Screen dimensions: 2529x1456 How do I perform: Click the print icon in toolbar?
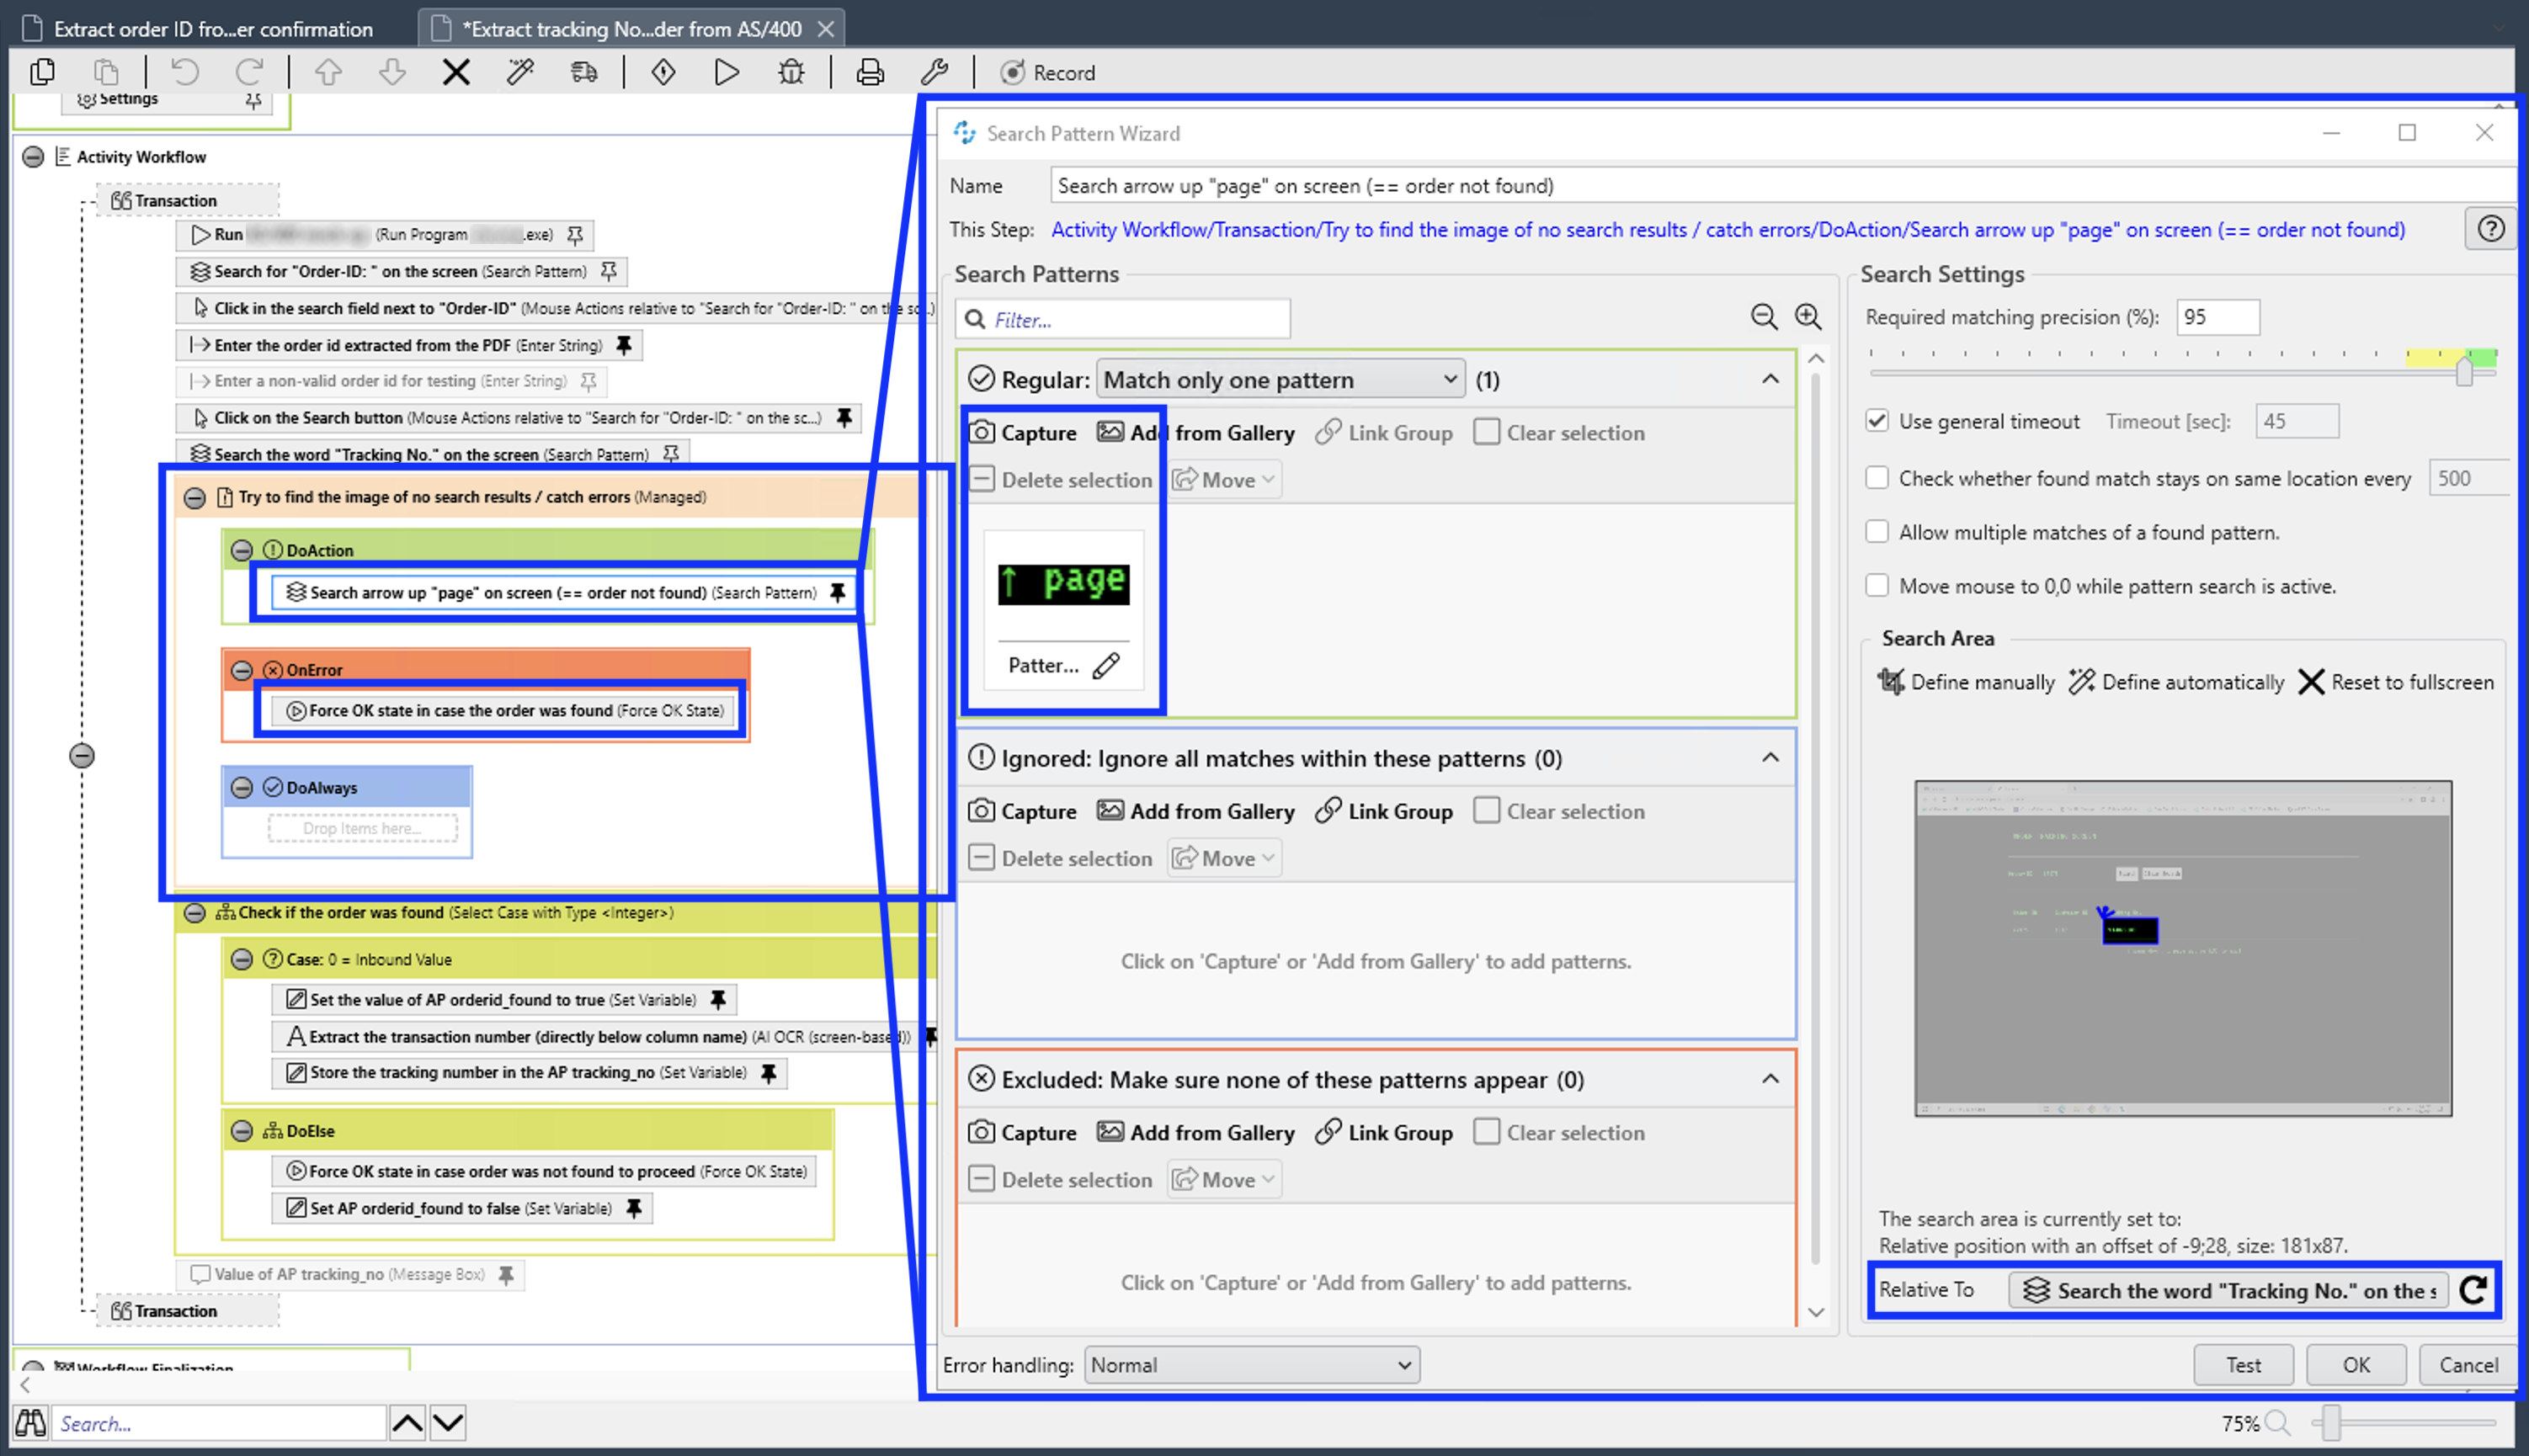870,72
